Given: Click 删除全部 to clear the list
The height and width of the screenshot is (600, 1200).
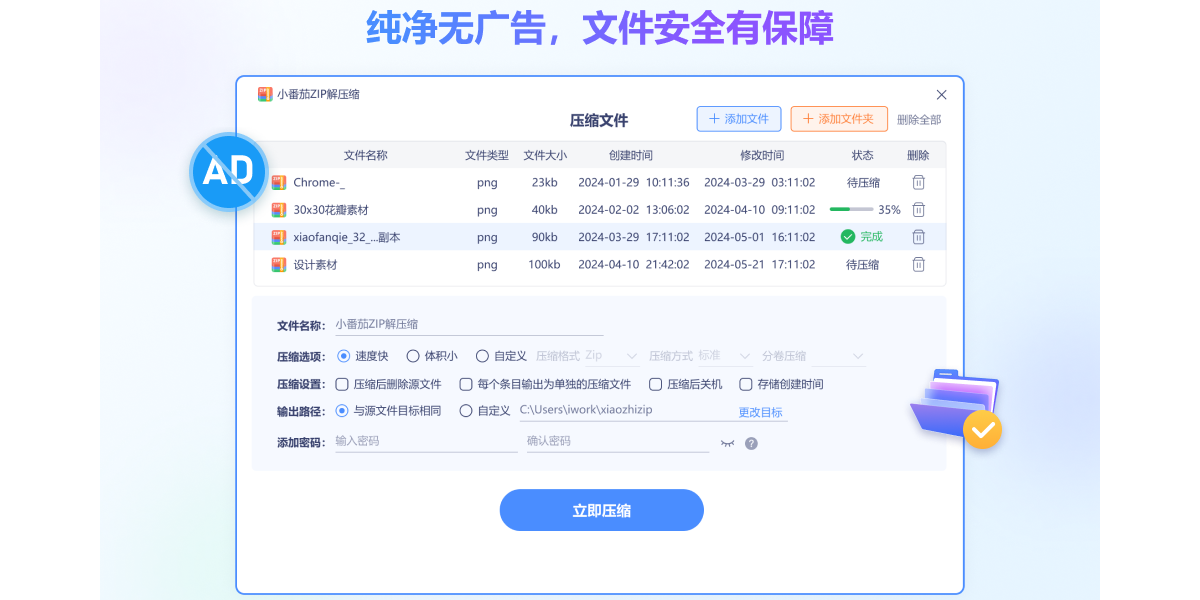Looking at the screenshot, I should pyautogui.click(x=919, y=120).
